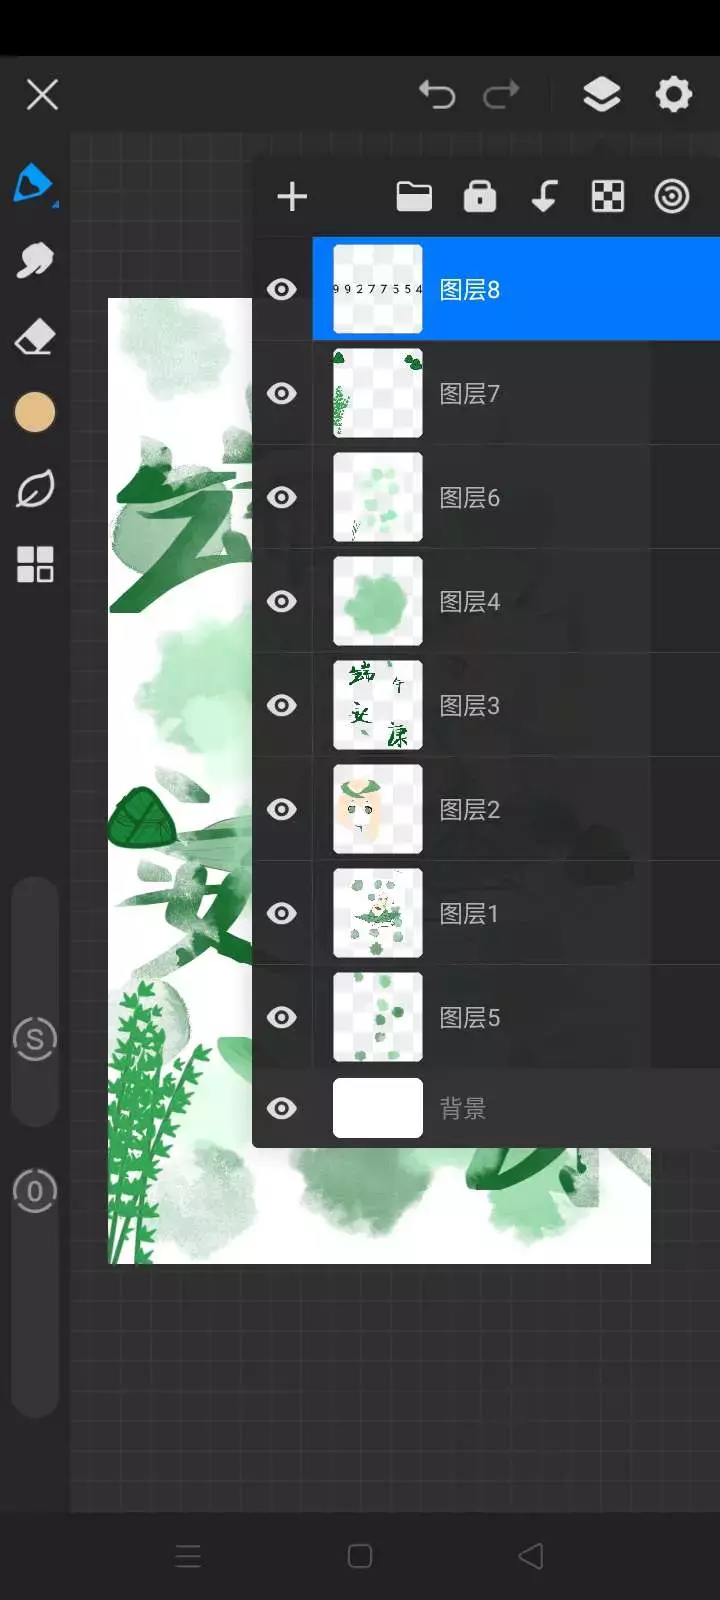
Task: Create a layer group folder
Action: tap(414, 196)
